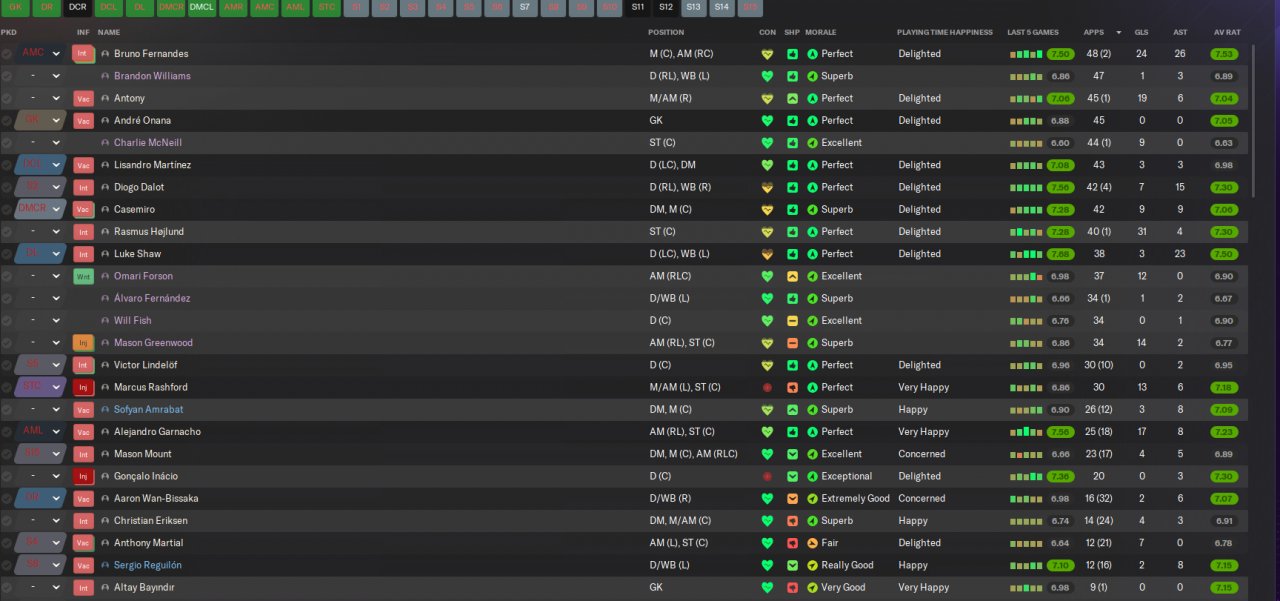Click André Onana's condition heart icon

767,120
